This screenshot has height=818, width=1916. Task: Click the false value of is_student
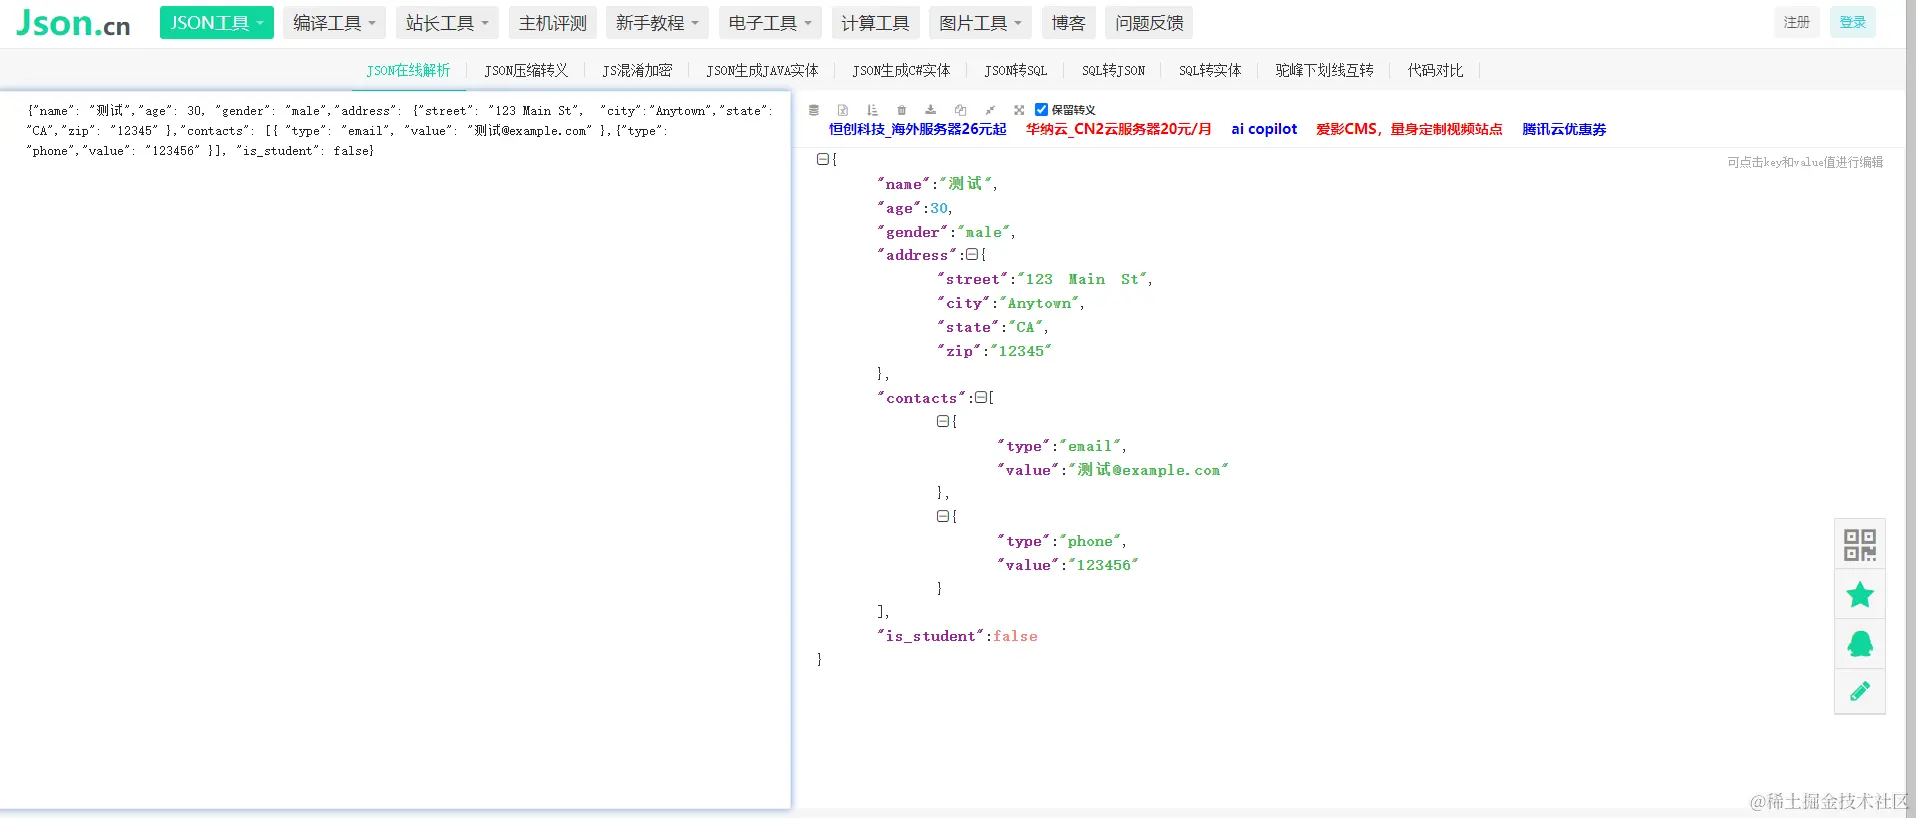click(x=1015, y=636)
